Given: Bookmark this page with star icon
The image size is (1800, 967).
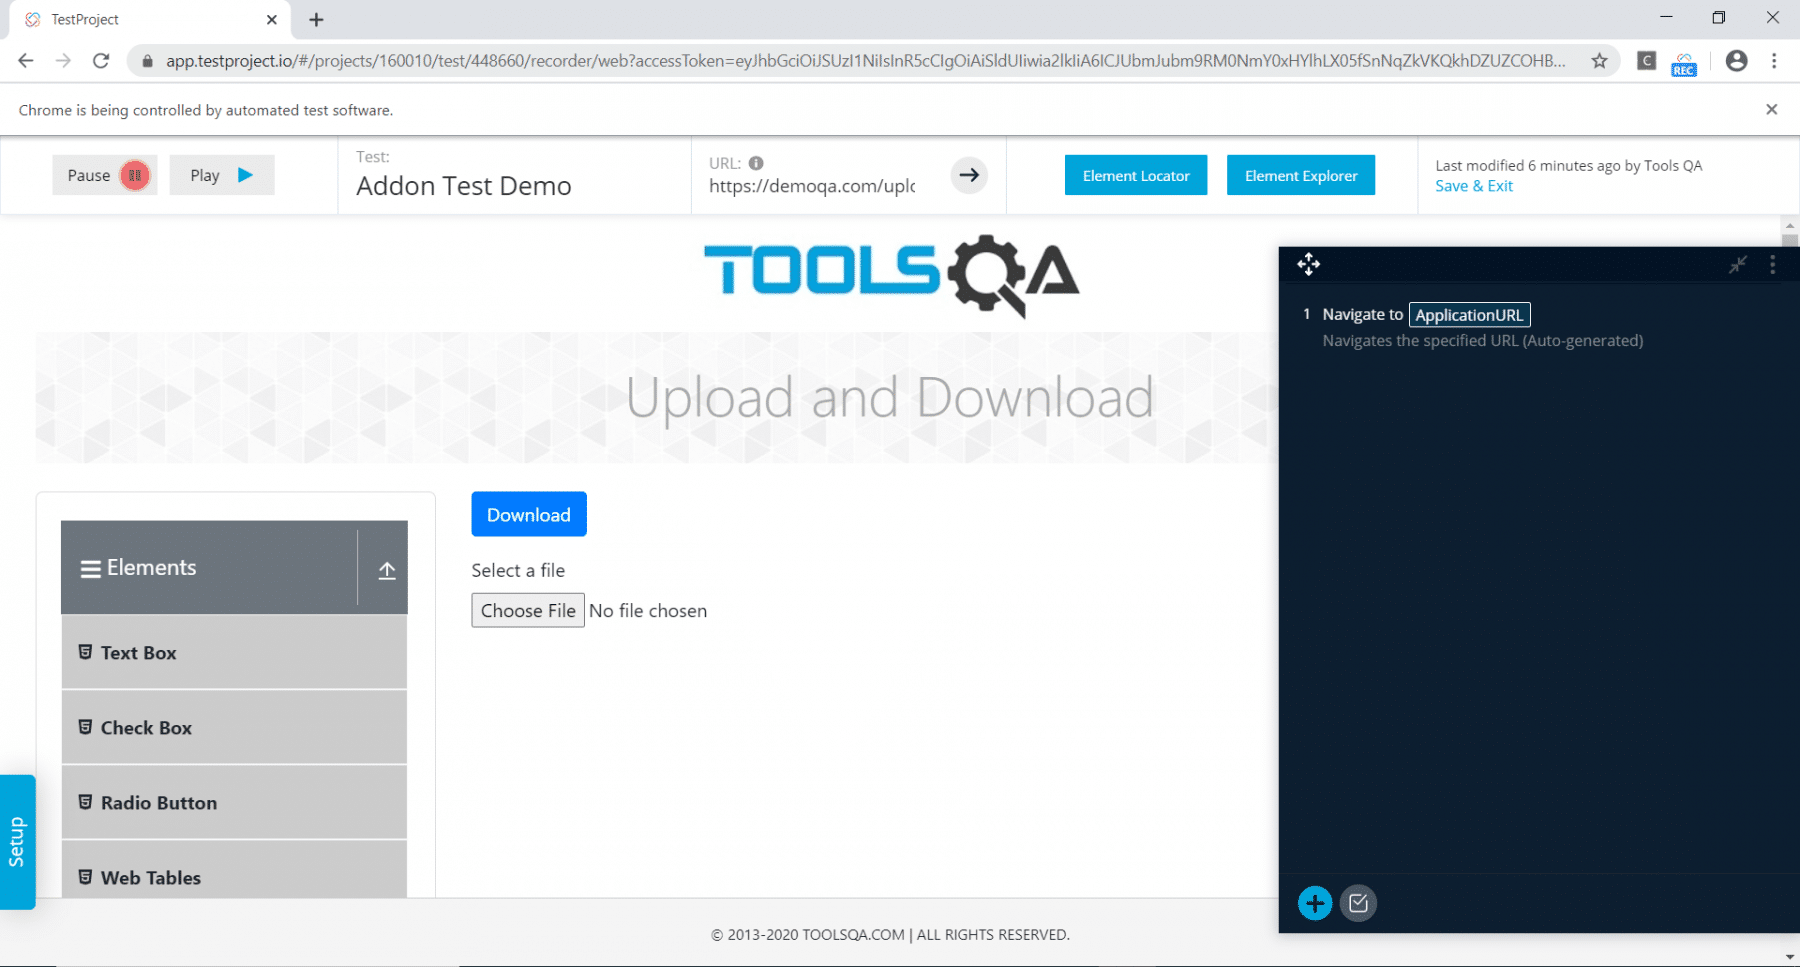Looking at the screenshot, I should (1600, 61).
